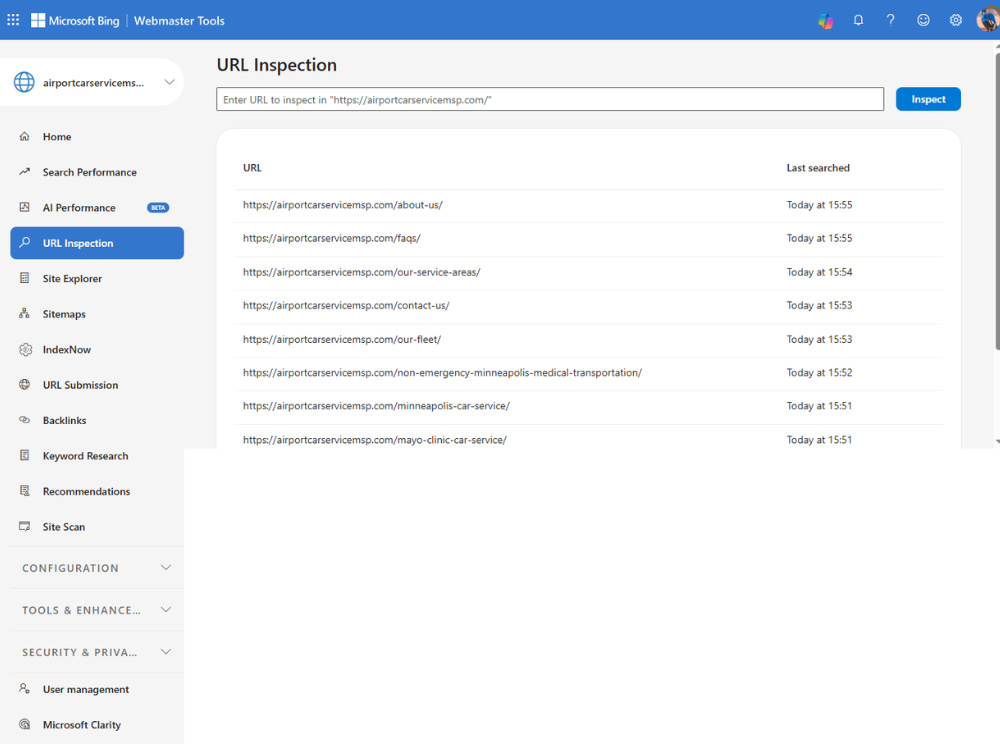Expand the SECURITY & PRIVA... section
Screen dimensions: 1000x750
(x=97, y=652)
